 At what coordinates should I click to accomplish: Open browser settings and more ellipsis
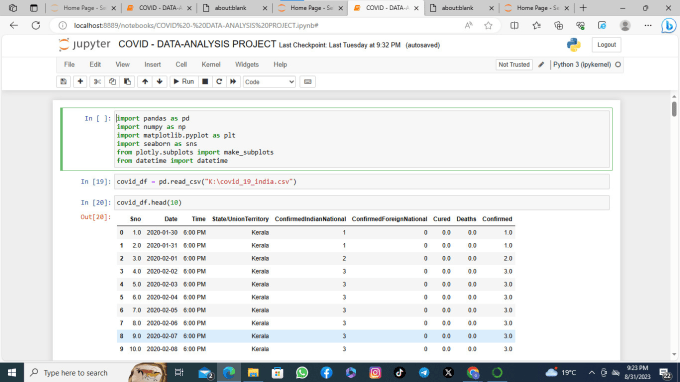click(648, 26)
